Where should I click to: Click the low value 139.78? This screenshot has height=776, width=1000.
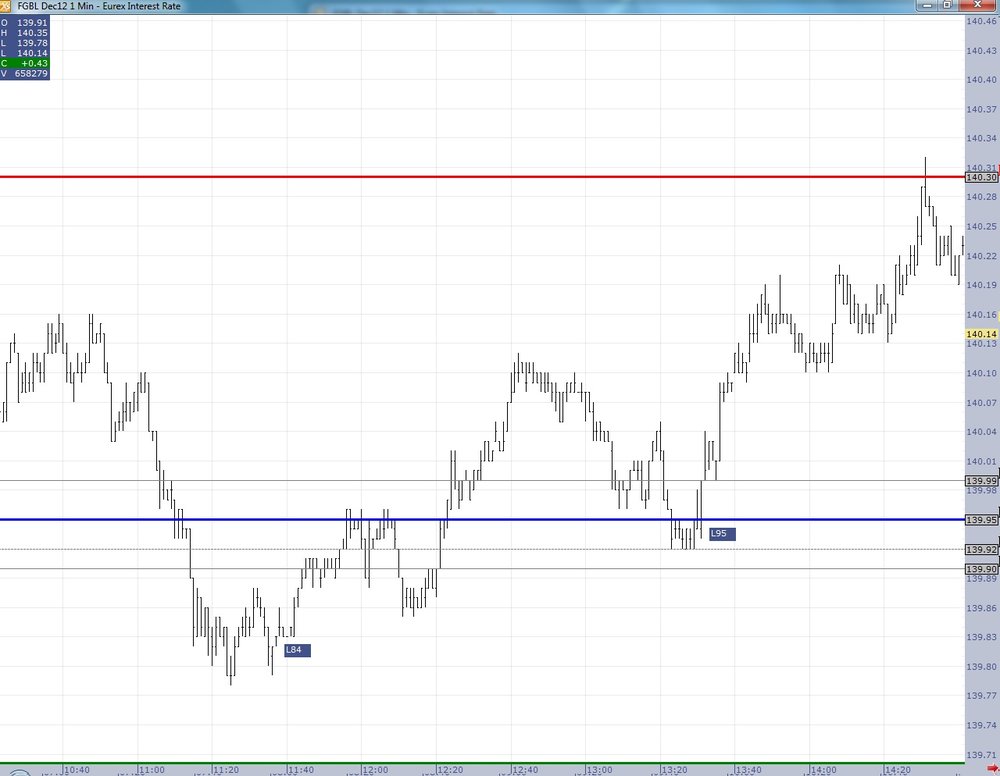point(32,43)
